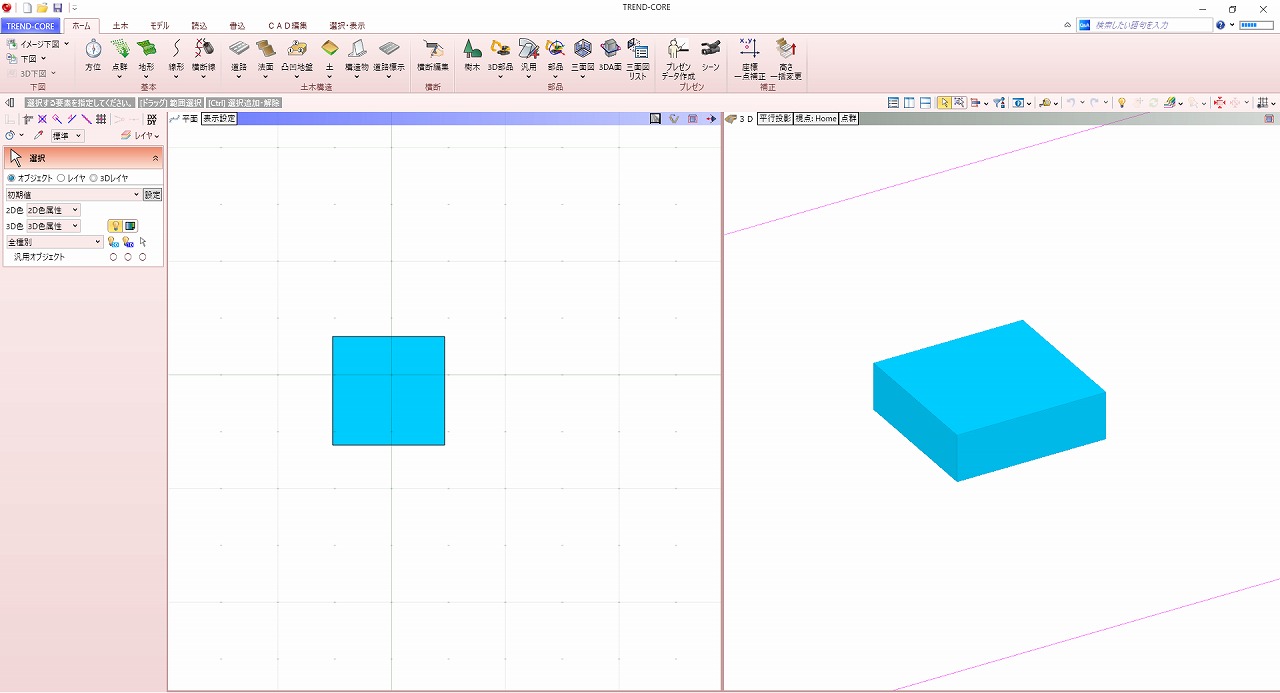This screenshot has height=693, width=1280.
Task: Click the 設定 settings button
Action: click(152, 194)
